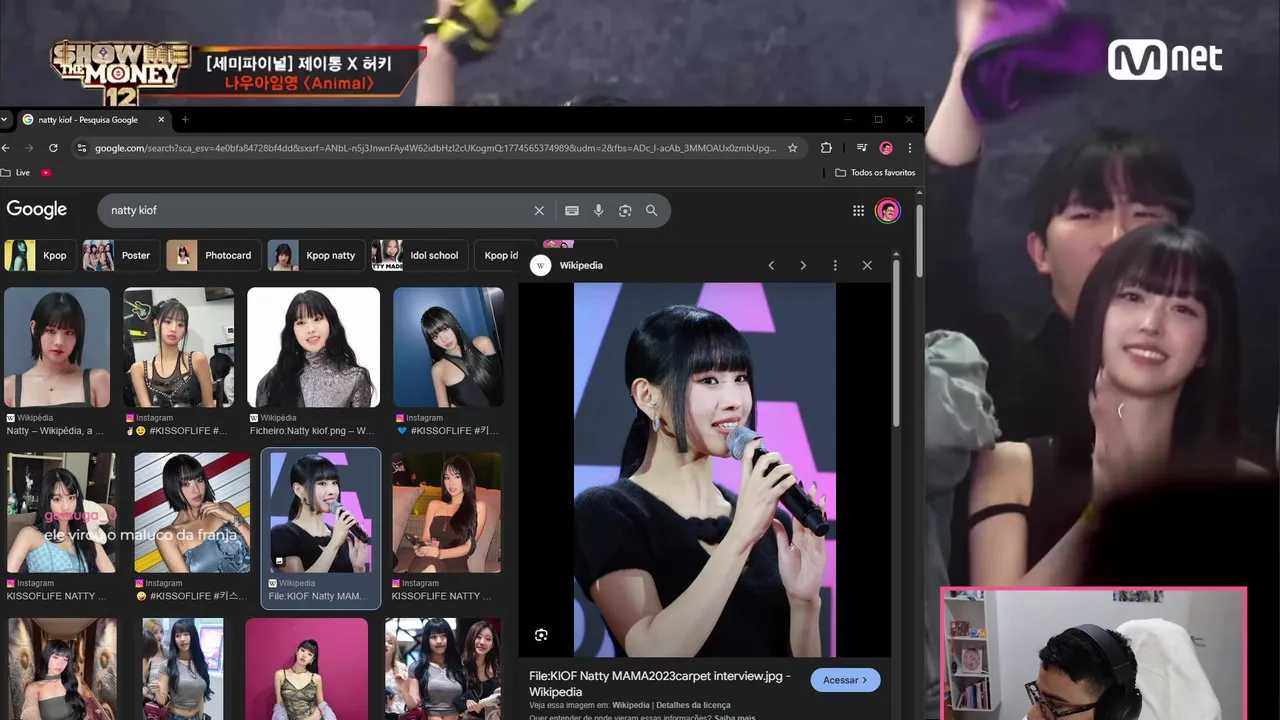Open the Todos os favoritos folder
This screenshot has width=1280, height=720.
coord(875,173)
